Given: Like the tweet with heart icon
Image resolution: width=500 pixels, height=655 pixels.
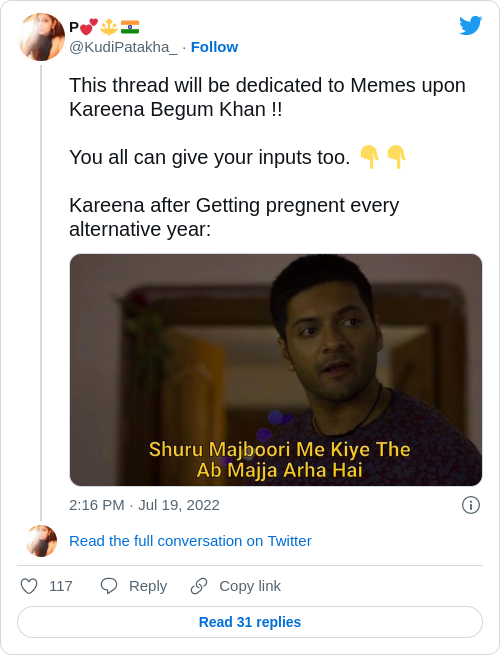Looking at the screenshot, I should point(29,586).
